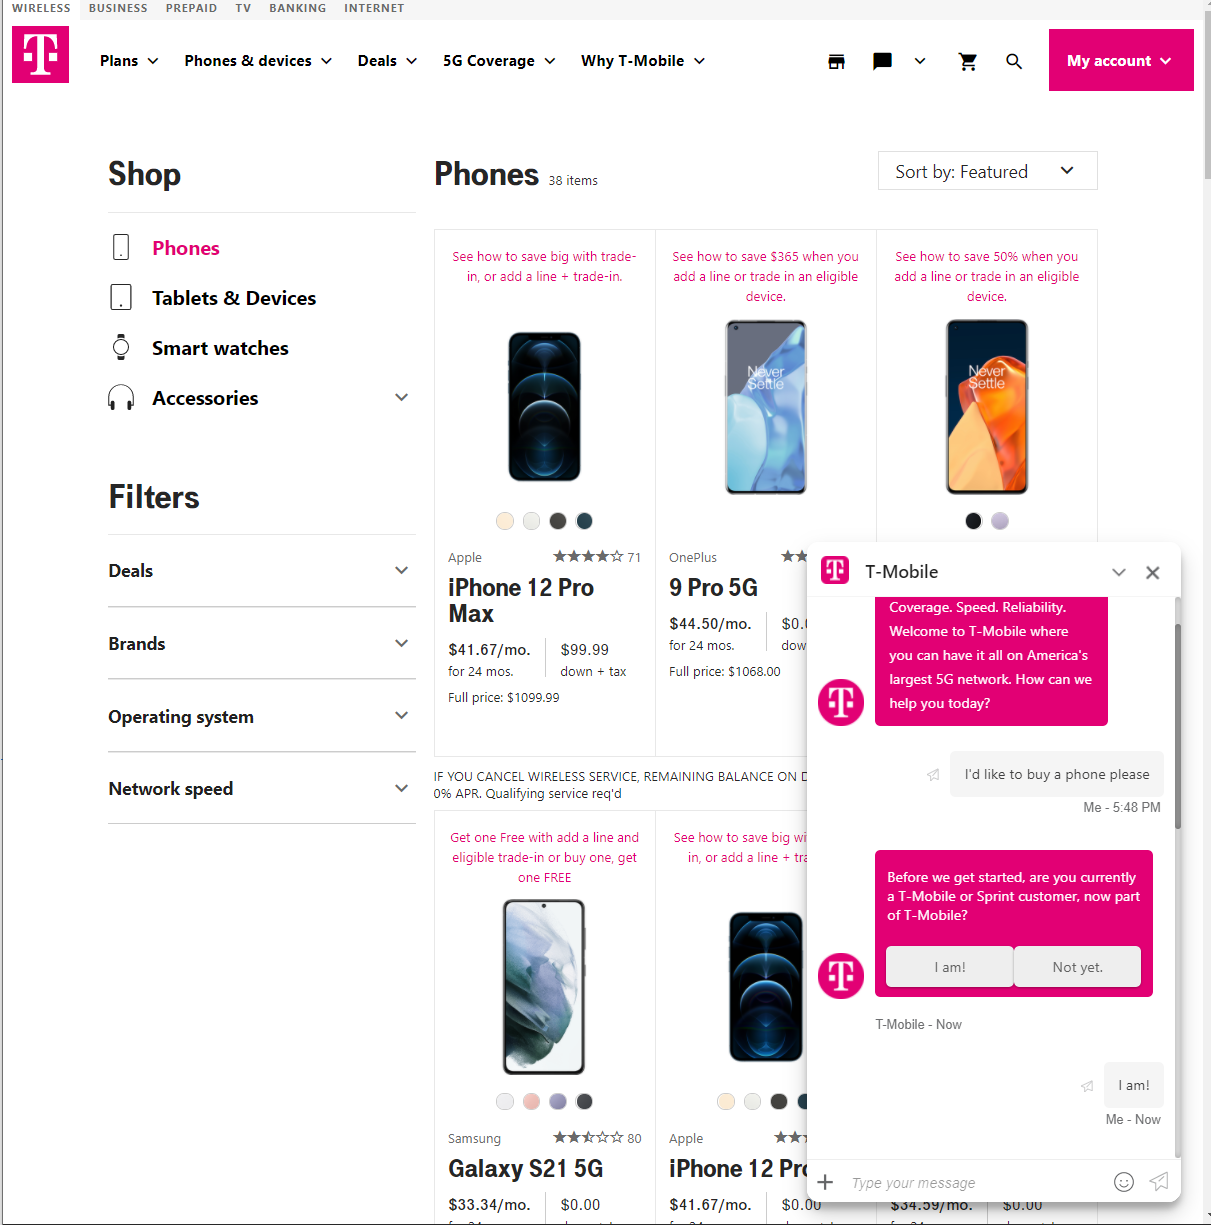
Task: Open the emoji picker in chat
Action: [x=1124, y=1182]
